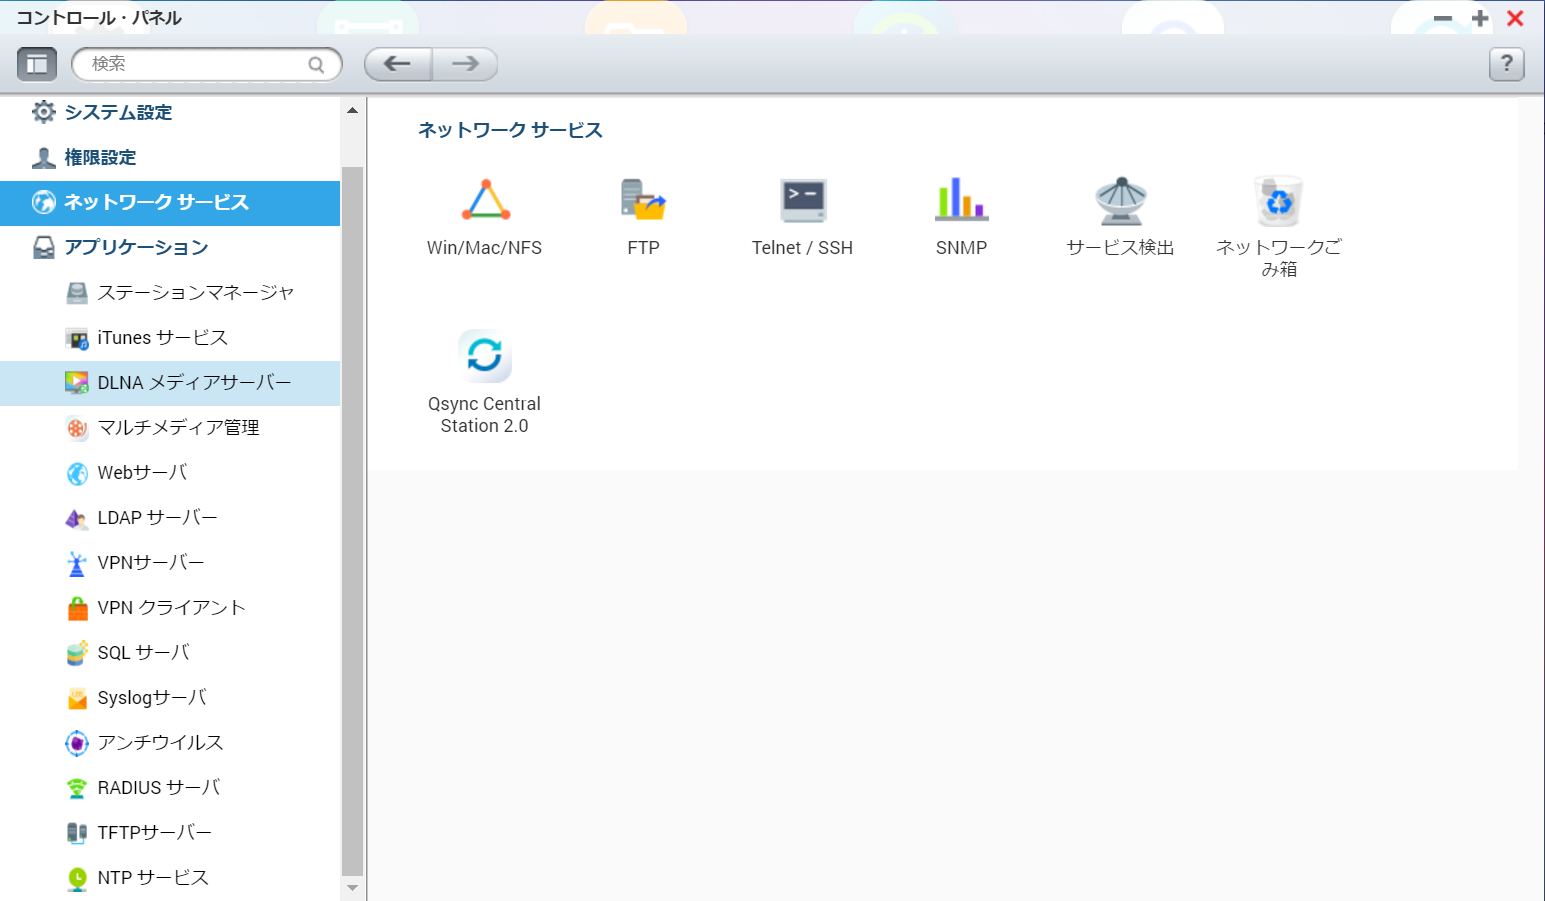Viewport: 1545px width, 901px height.
Task: Open アンチウイルス text entry
Action: point(161,743)
